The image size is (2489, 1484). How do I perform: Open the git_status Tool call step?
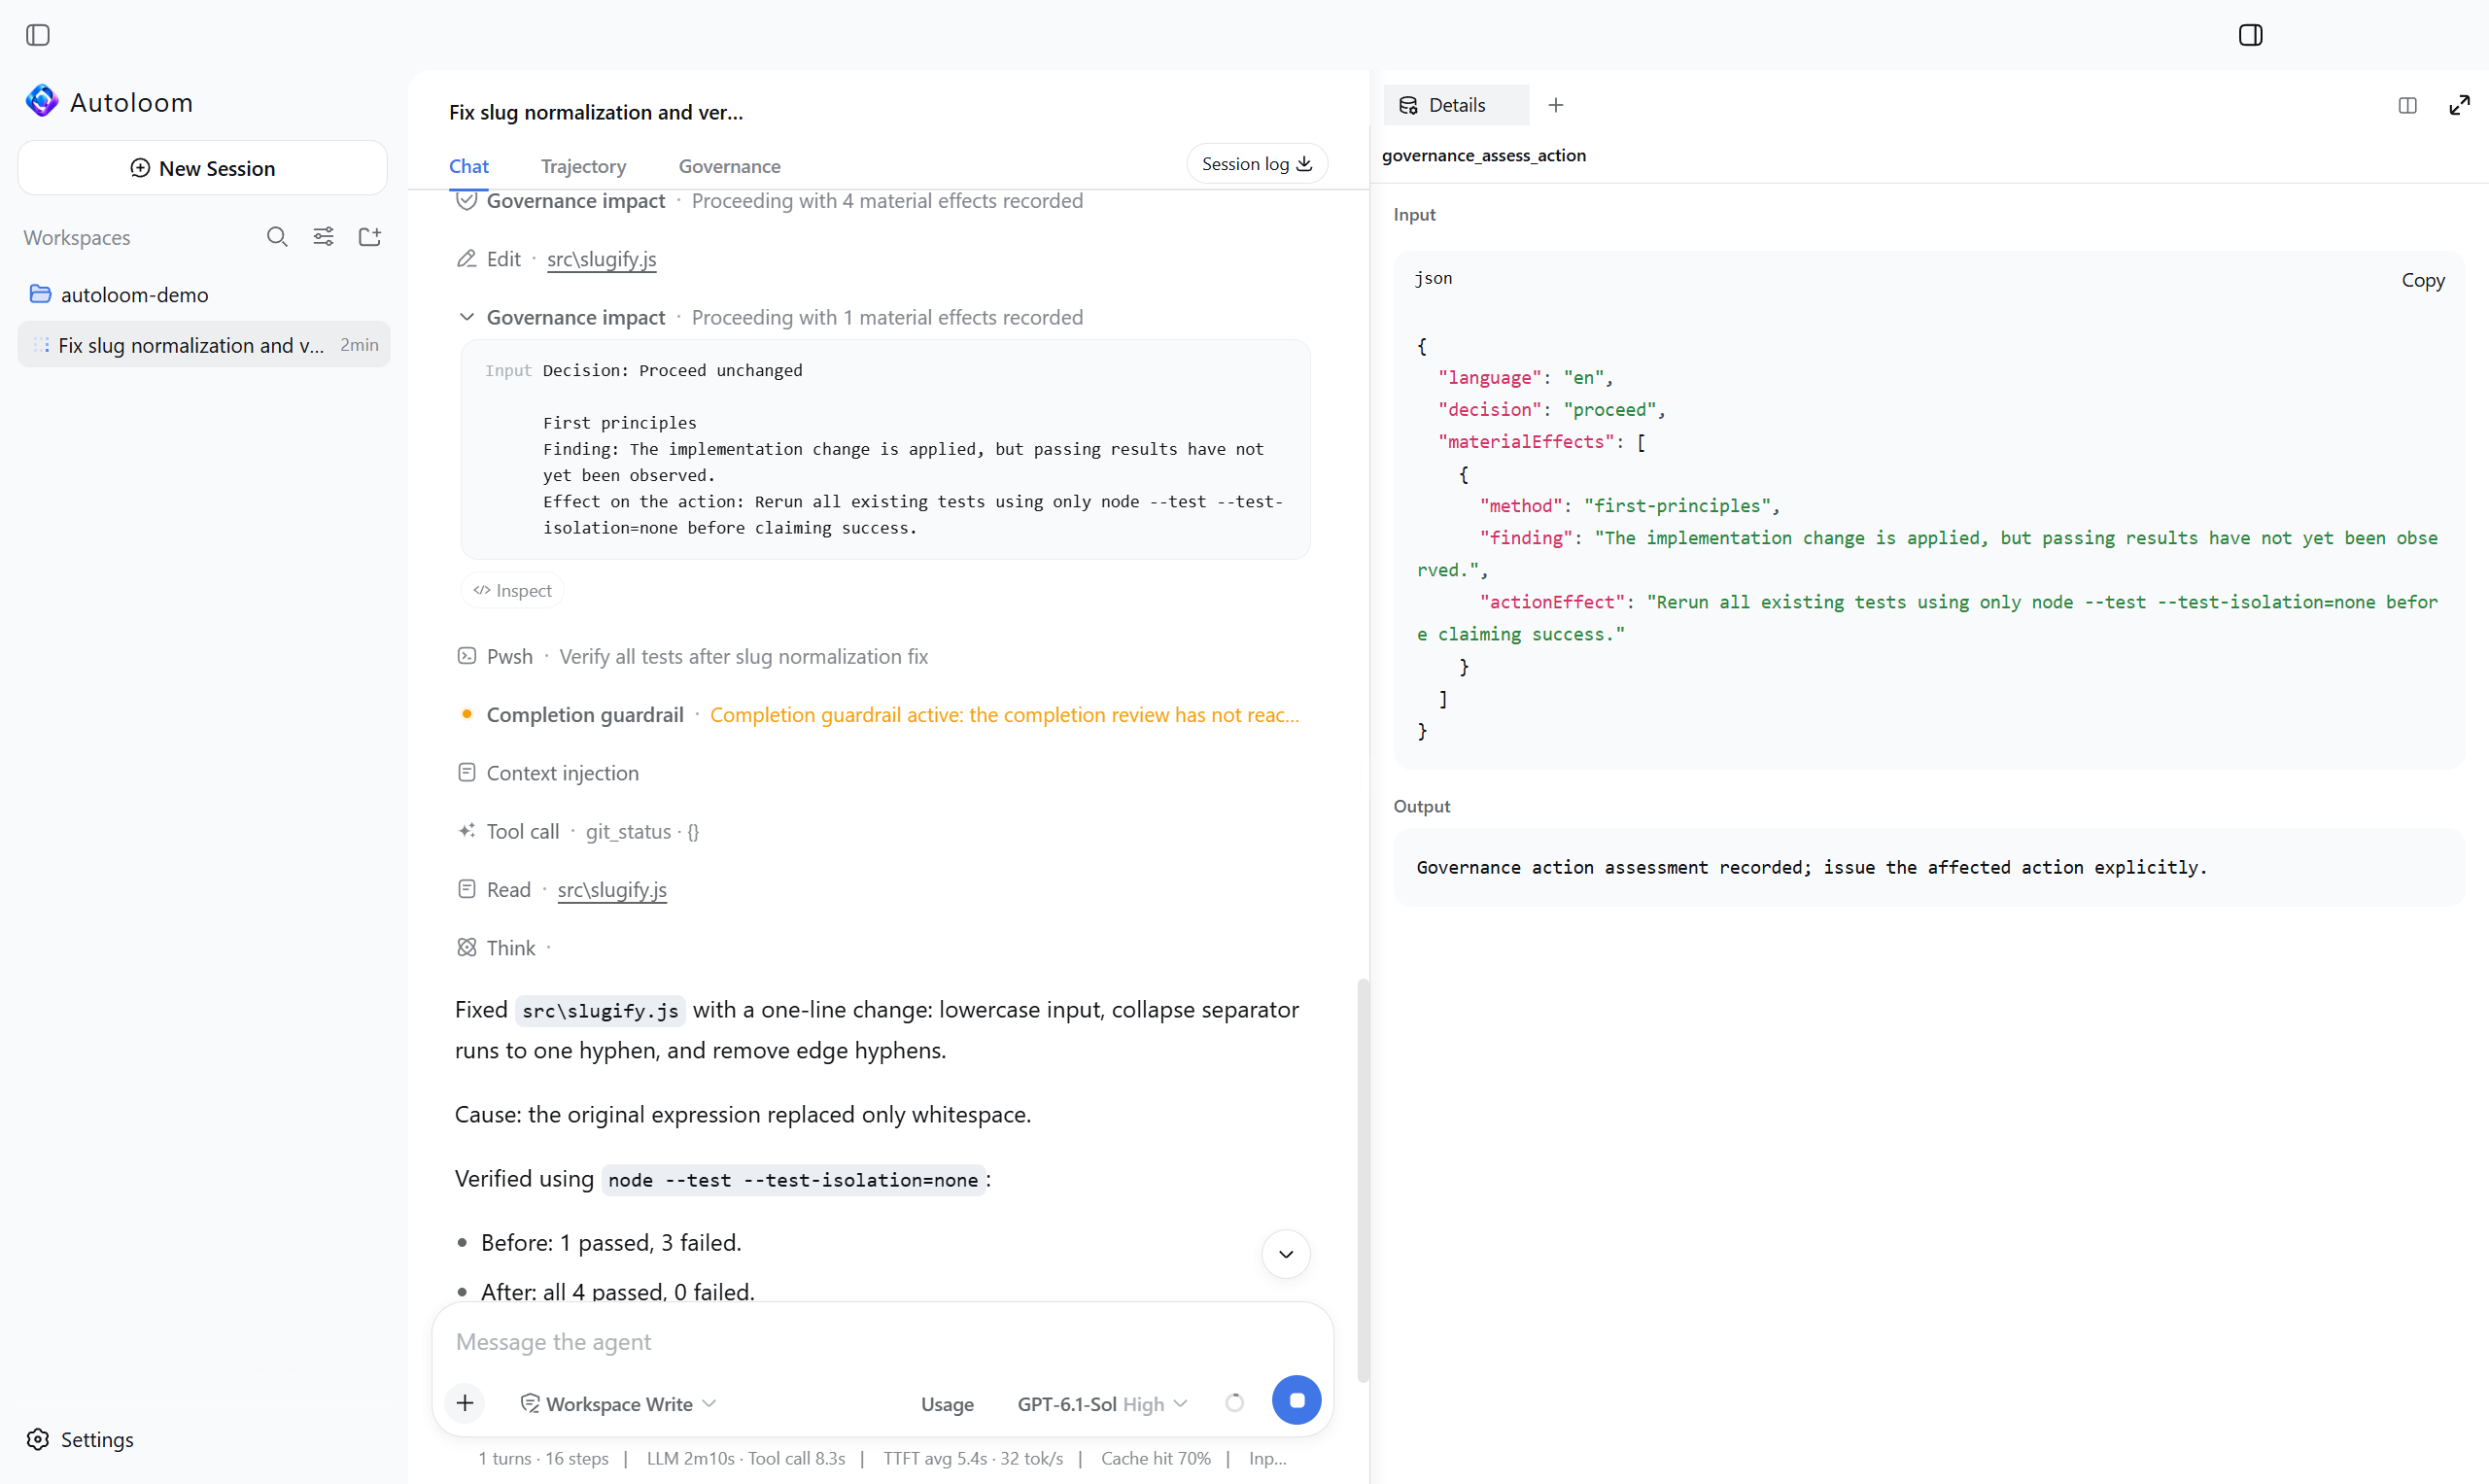578,831
